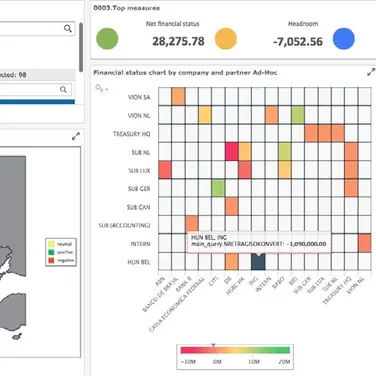Focus the search field below the 'ected: 98' bar
This screenshot has height=376, width=376.
35,89
